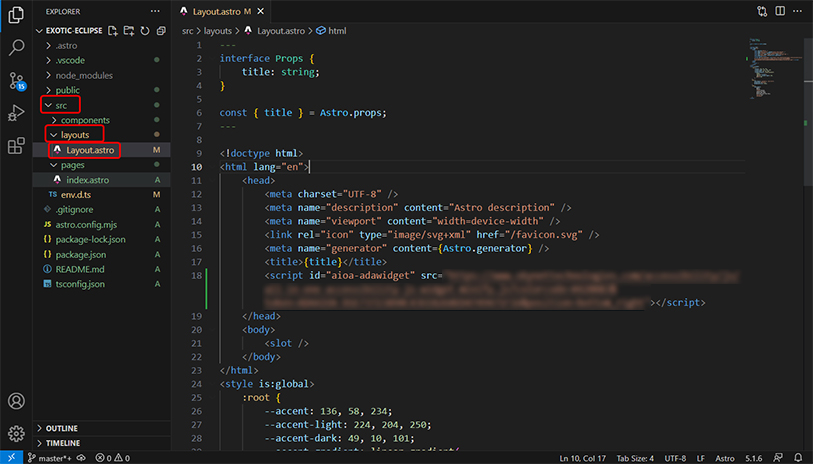Collapse the src folder
813x464 pixels.
pyautogui.click(x=61, y=105)
